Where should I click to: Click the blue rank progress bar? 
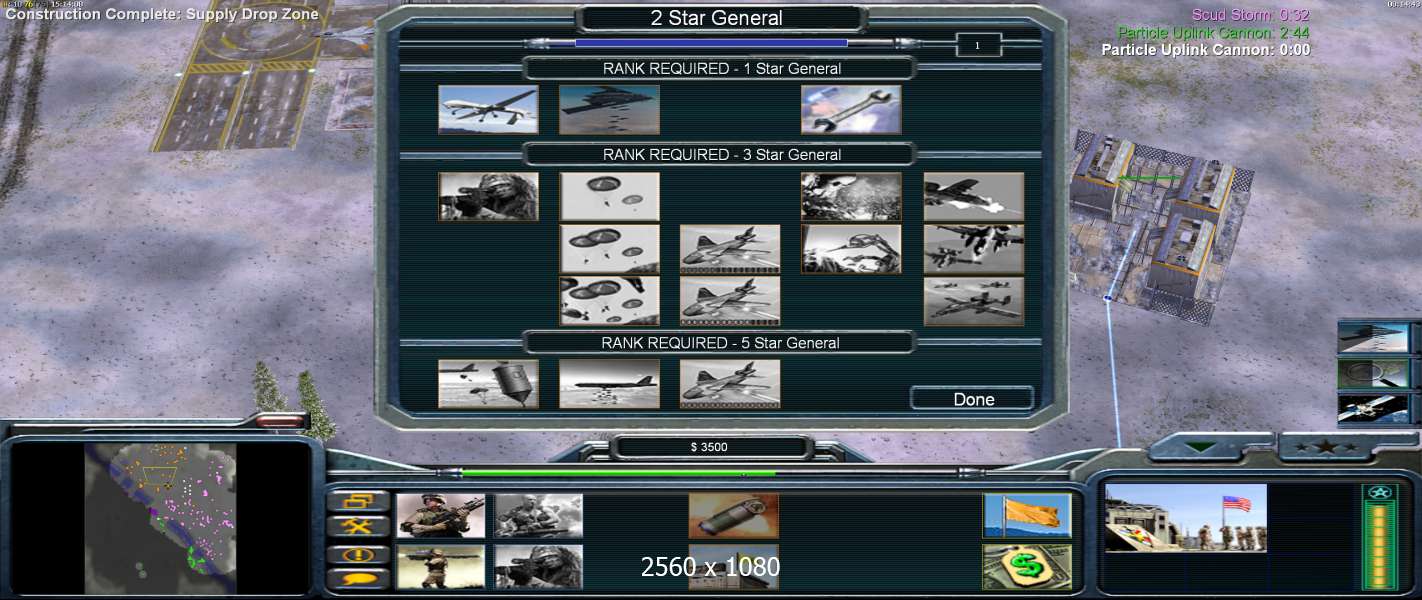(x=711, y=43)
